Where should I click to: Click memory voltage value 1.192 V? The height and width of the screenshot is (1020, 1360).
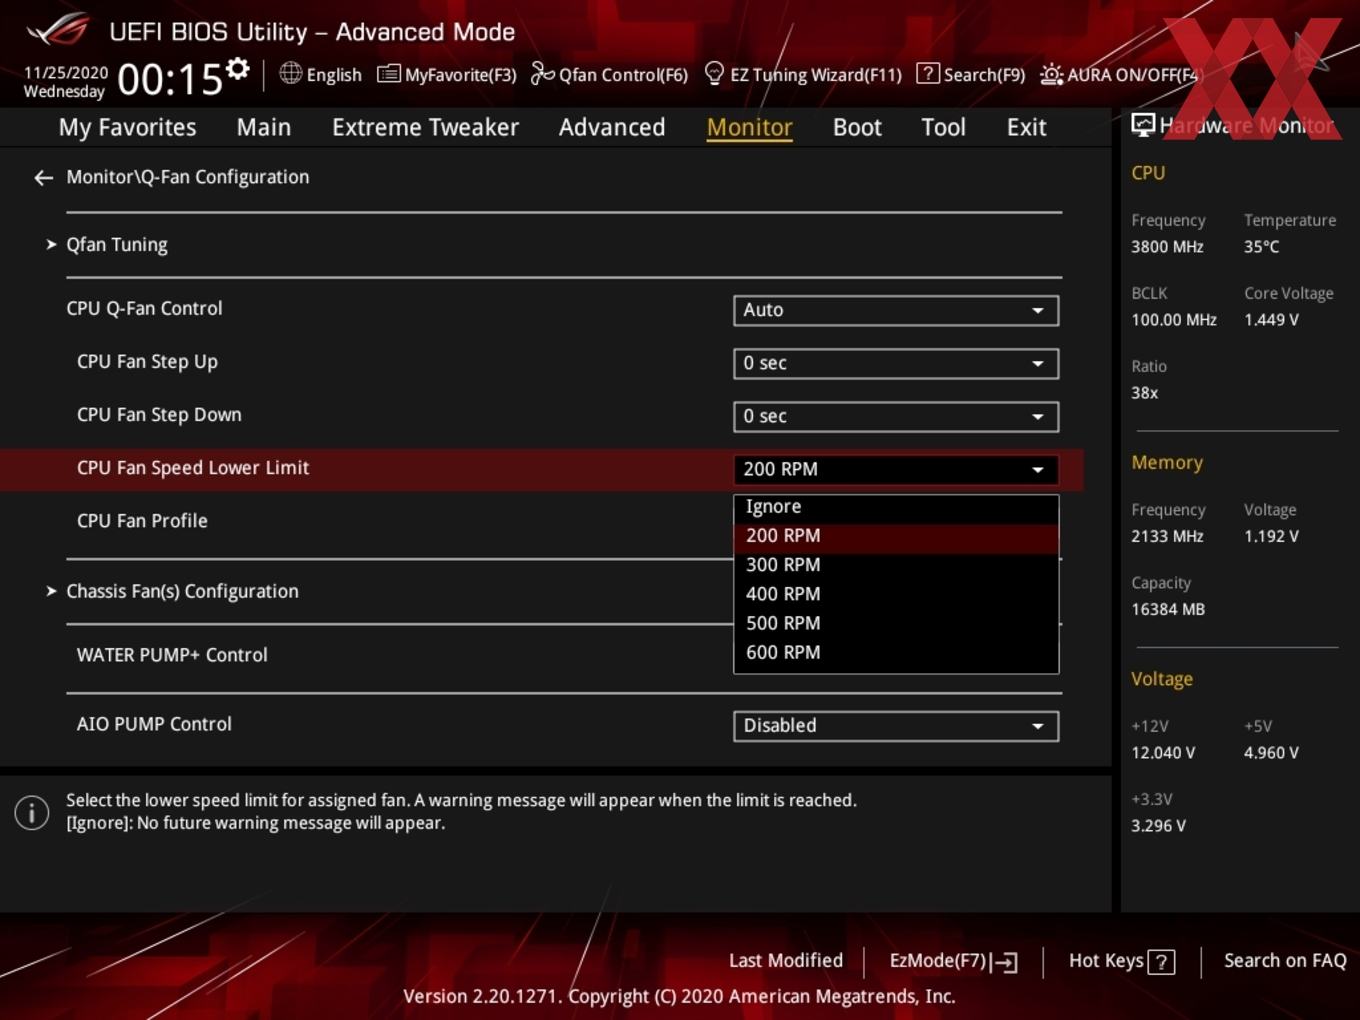click(x=1271, y=537)
